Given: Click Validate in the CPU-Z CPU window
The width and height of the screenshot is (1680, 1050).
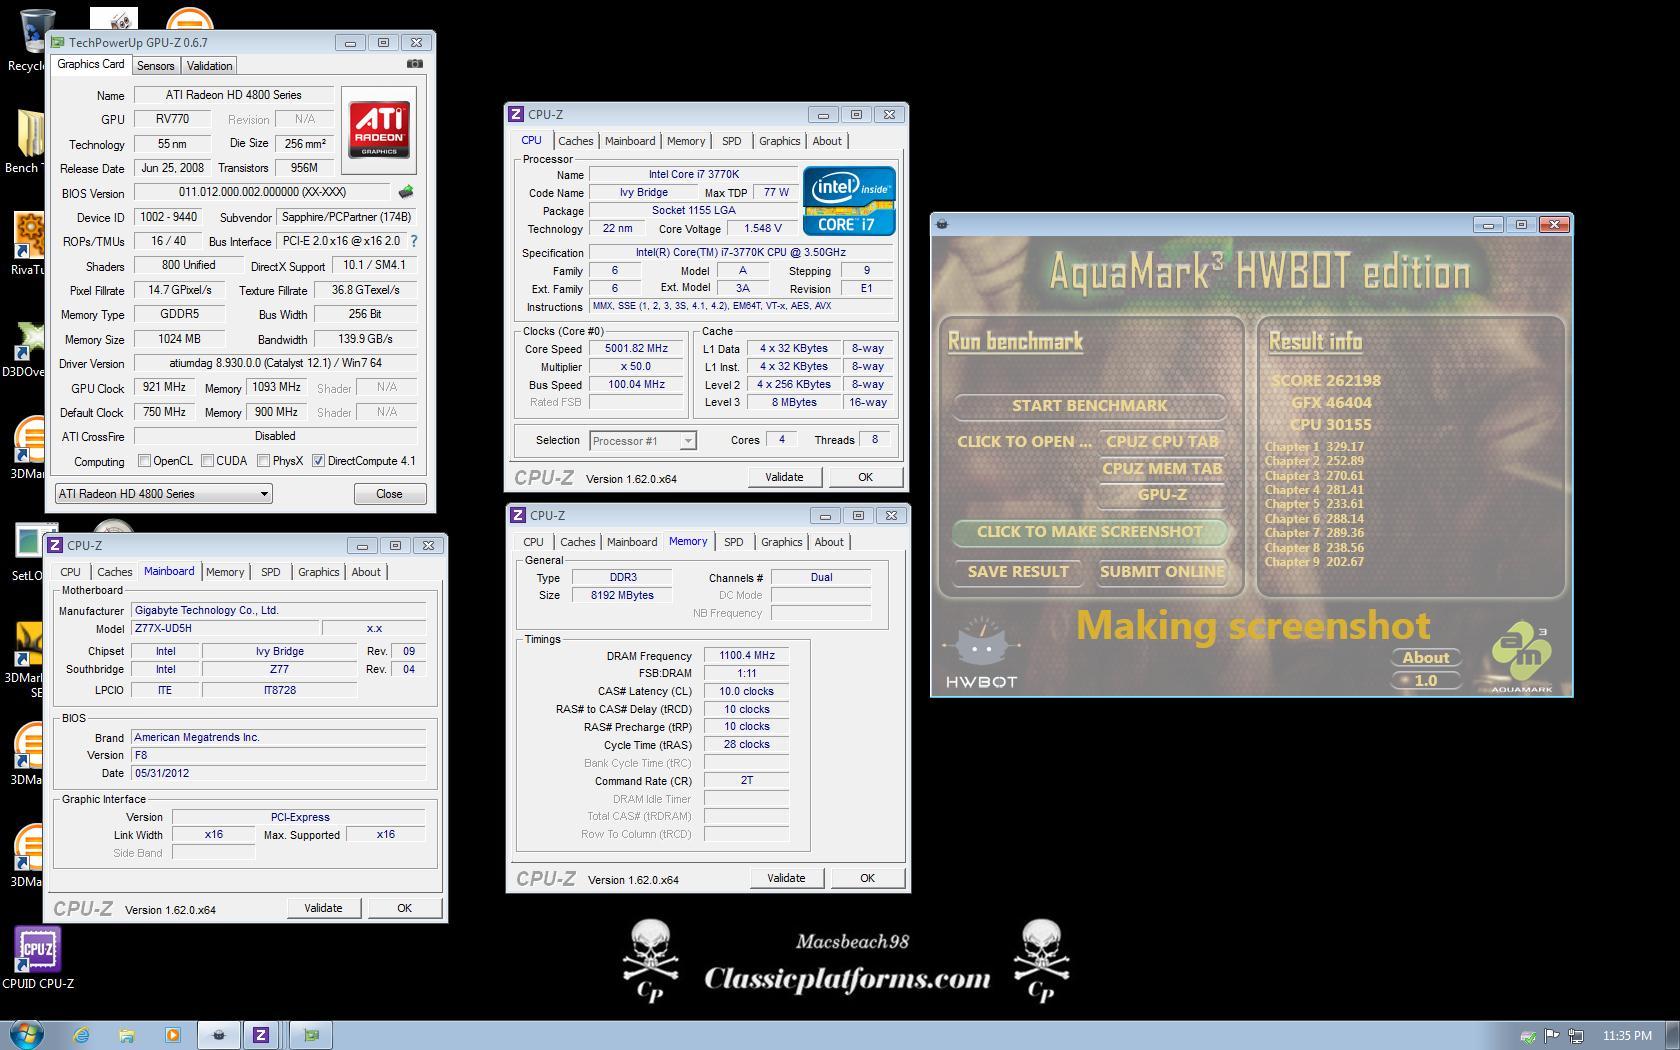Looking at the screenshot, I should [784, 477].
